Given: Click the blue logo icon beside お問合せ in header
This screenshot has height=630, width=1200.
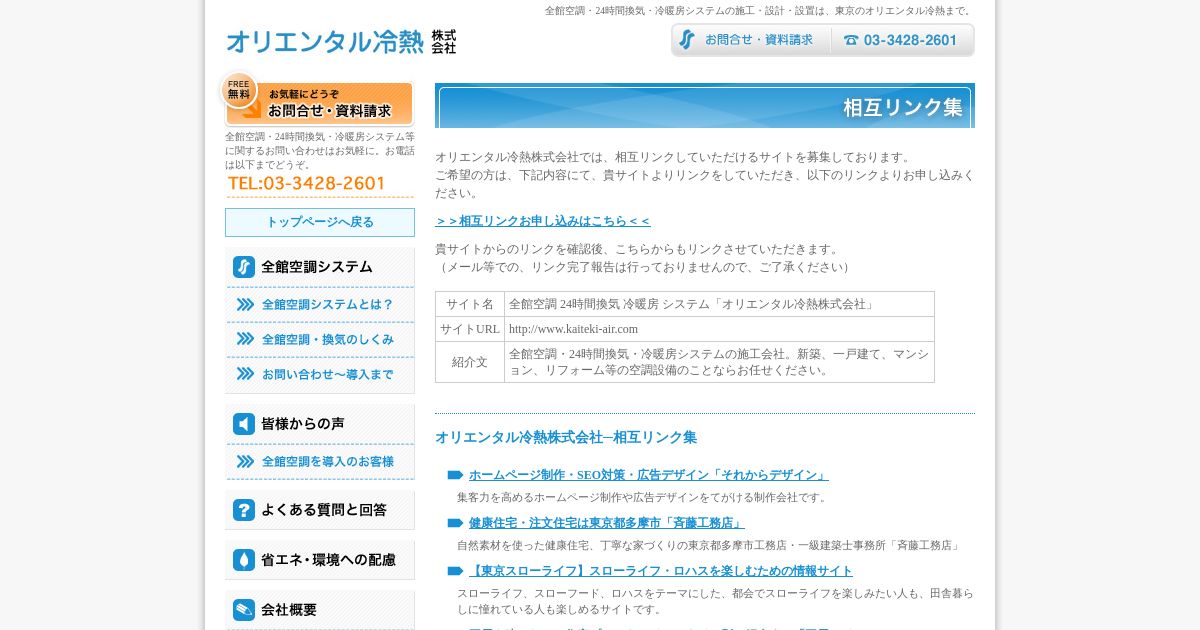Looking at the screenshot, I should [x=687, y=40].
